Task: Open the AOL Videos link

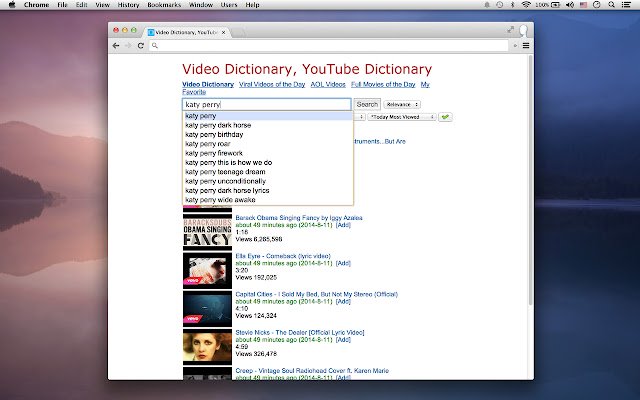Action: tap(328, 84)
